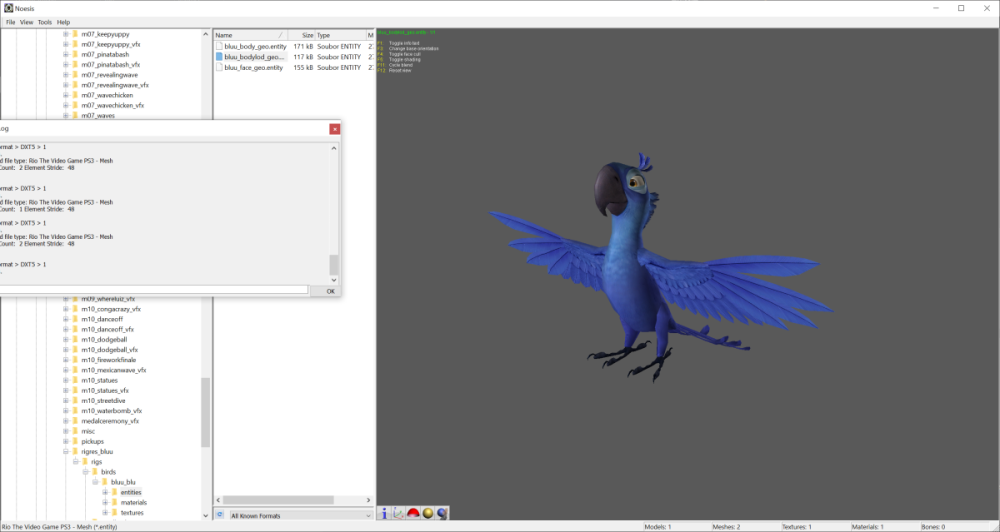Collapse the rigres_bluu tree node
Image resolution: width=1000 pixels, height=532 pixels.
pyautogui.click(x=66, y=452)
